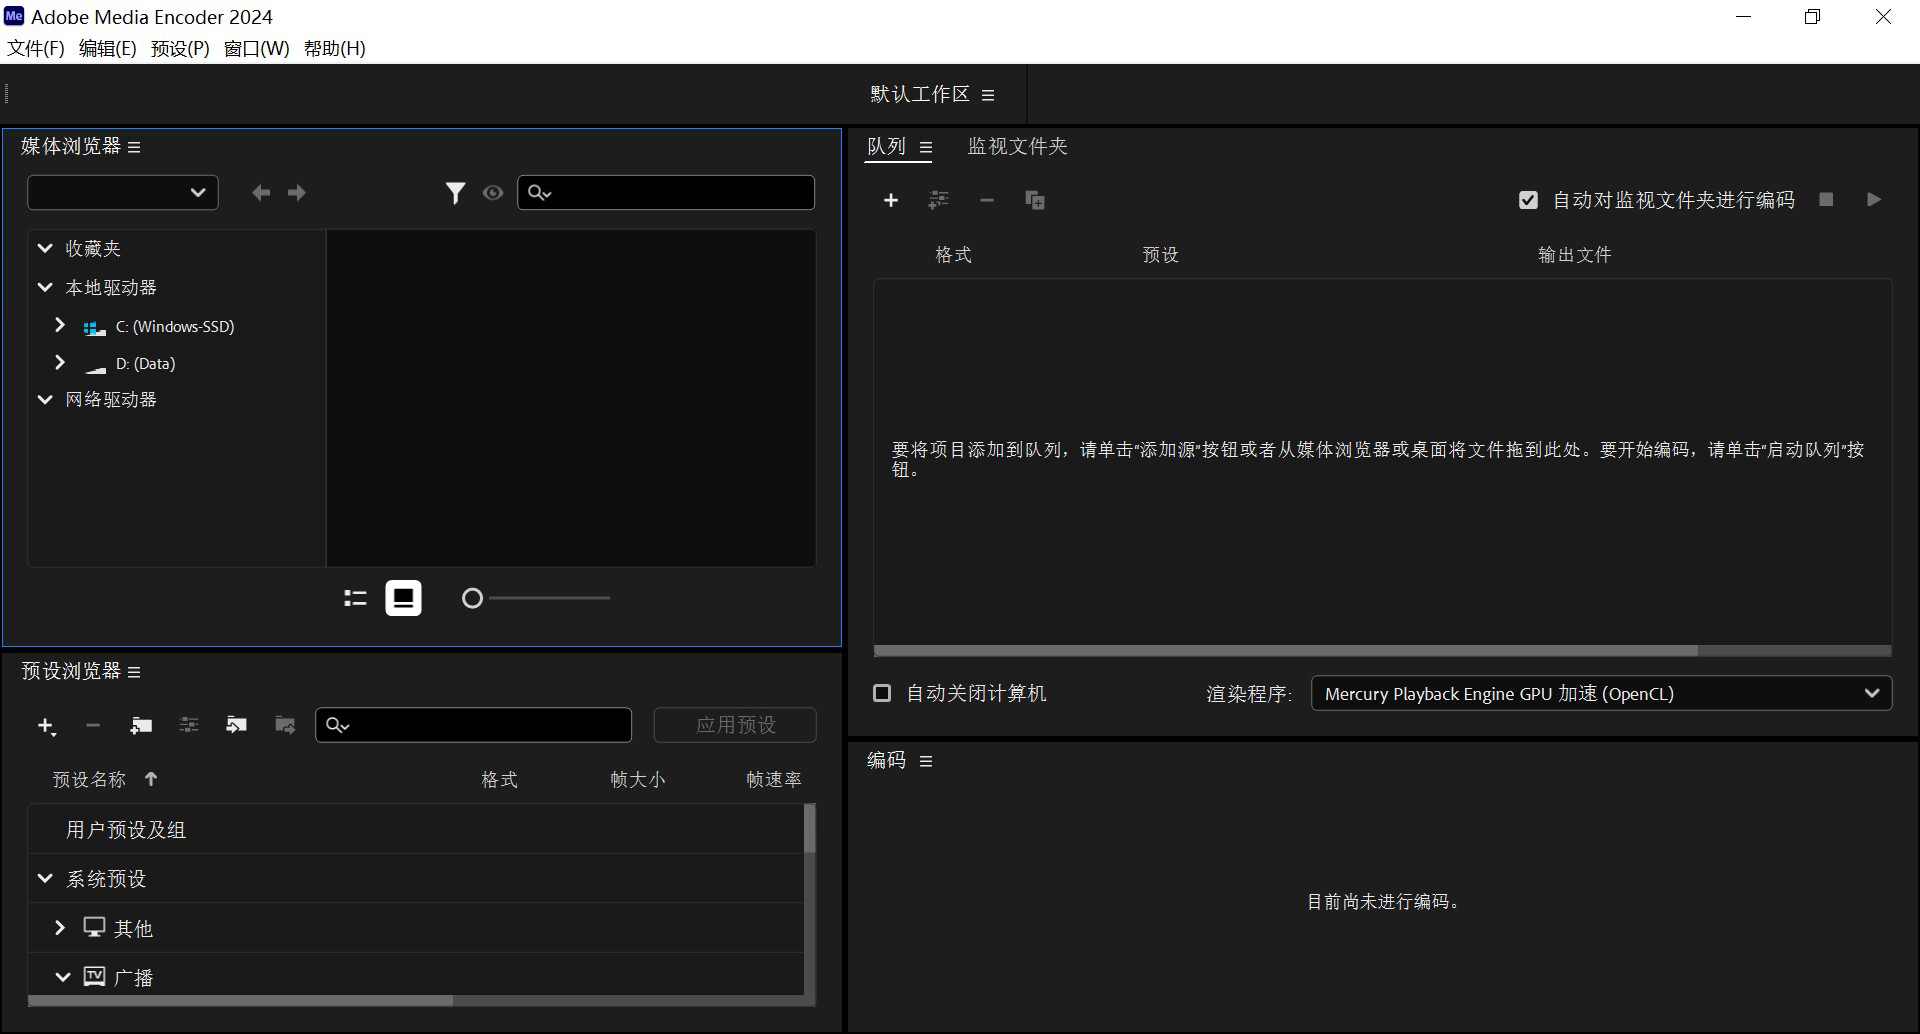
Task: Open the 编码 panel menu icon
Action: [x=926, y=761]
